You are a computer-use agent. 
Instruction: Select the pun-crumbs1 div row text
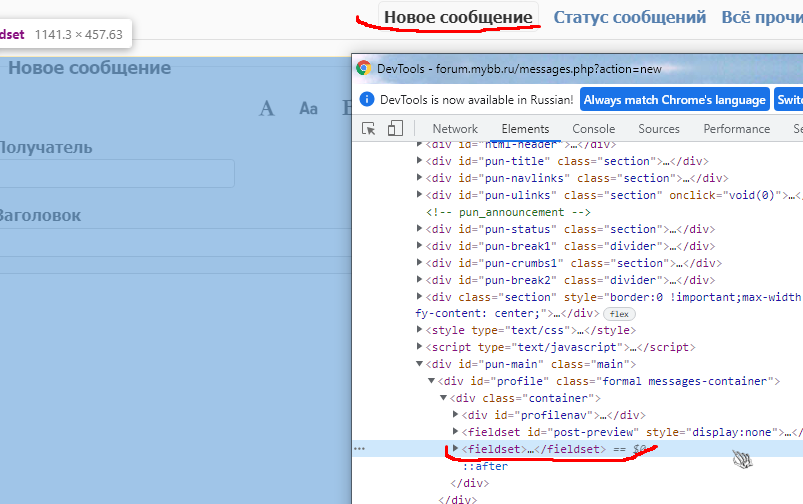coord(574,263)
